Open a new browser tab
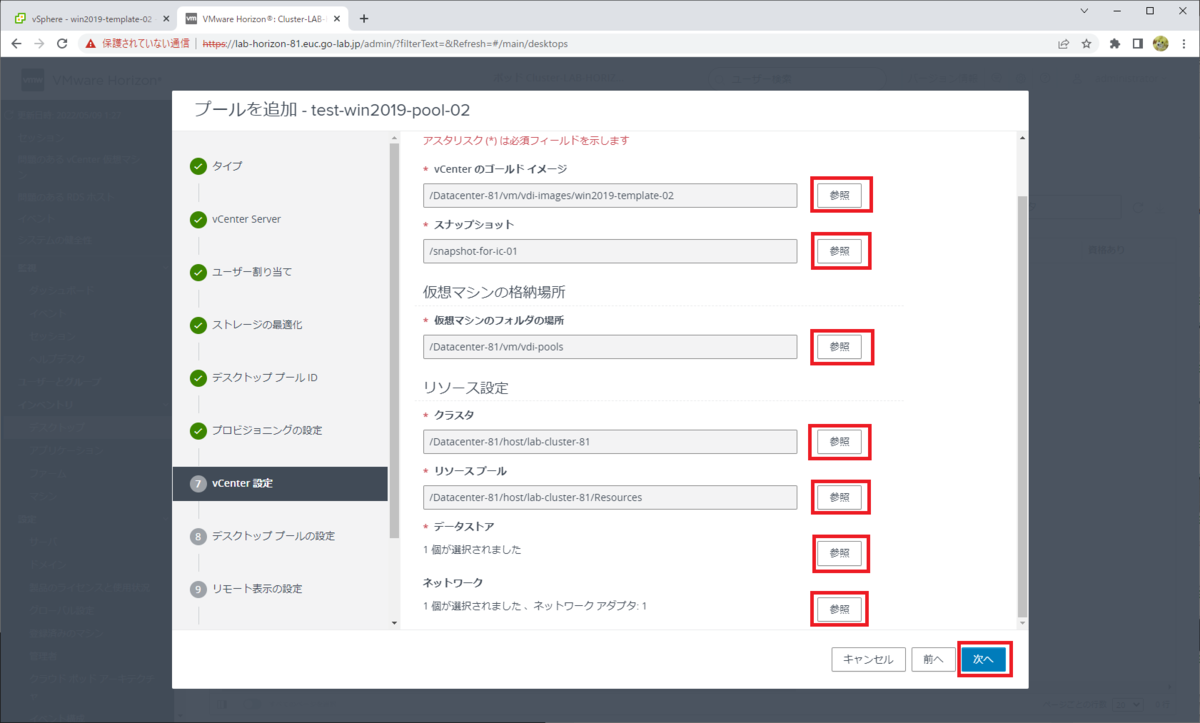Screen dimensions: 1200x723 (364, 18)
